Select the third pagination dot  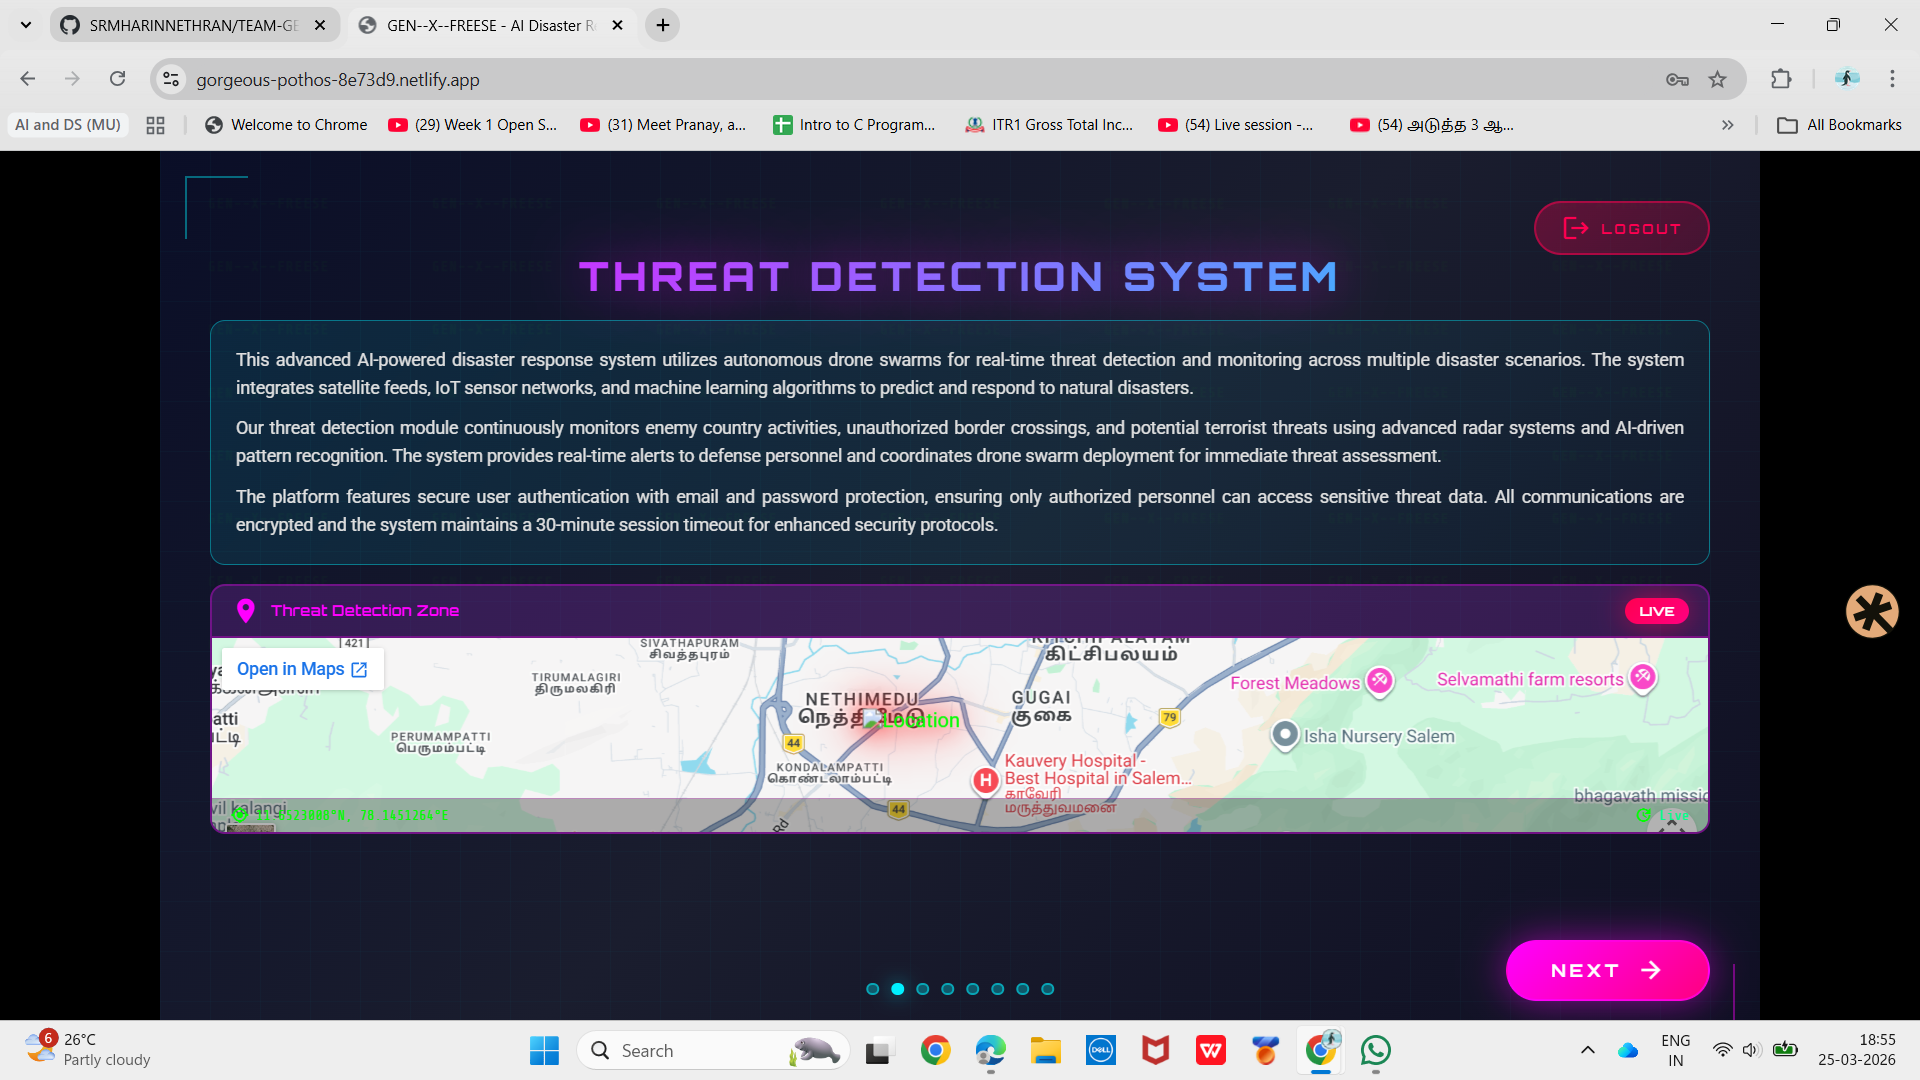click(x=923, y=989)
